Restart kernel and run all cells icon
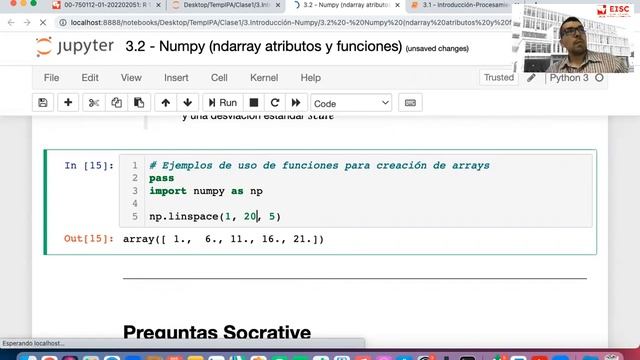Viewport: 640px width, 360px height. [296, 102]
